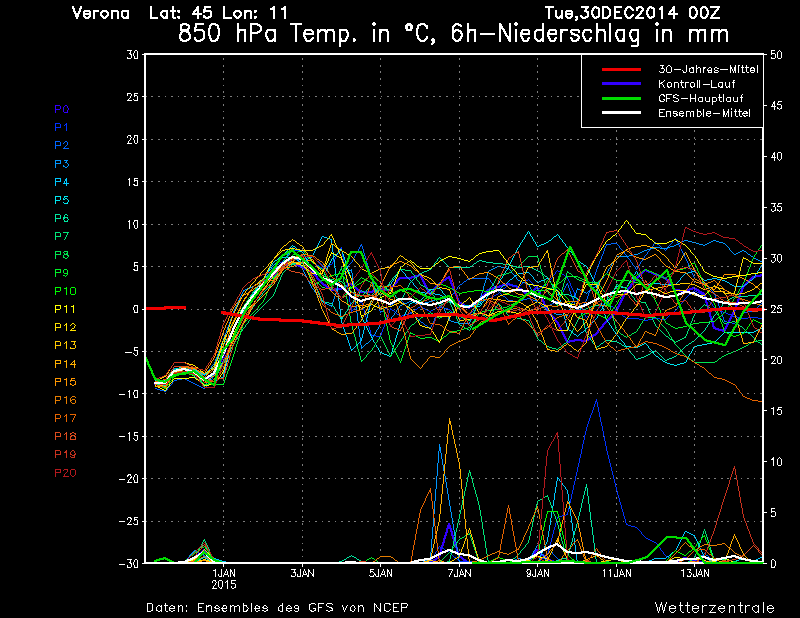Image resolution: width=800 pixels, height=618 pixels.
Task: Click the "P3" ensemble member label
Action: point(62,164)
